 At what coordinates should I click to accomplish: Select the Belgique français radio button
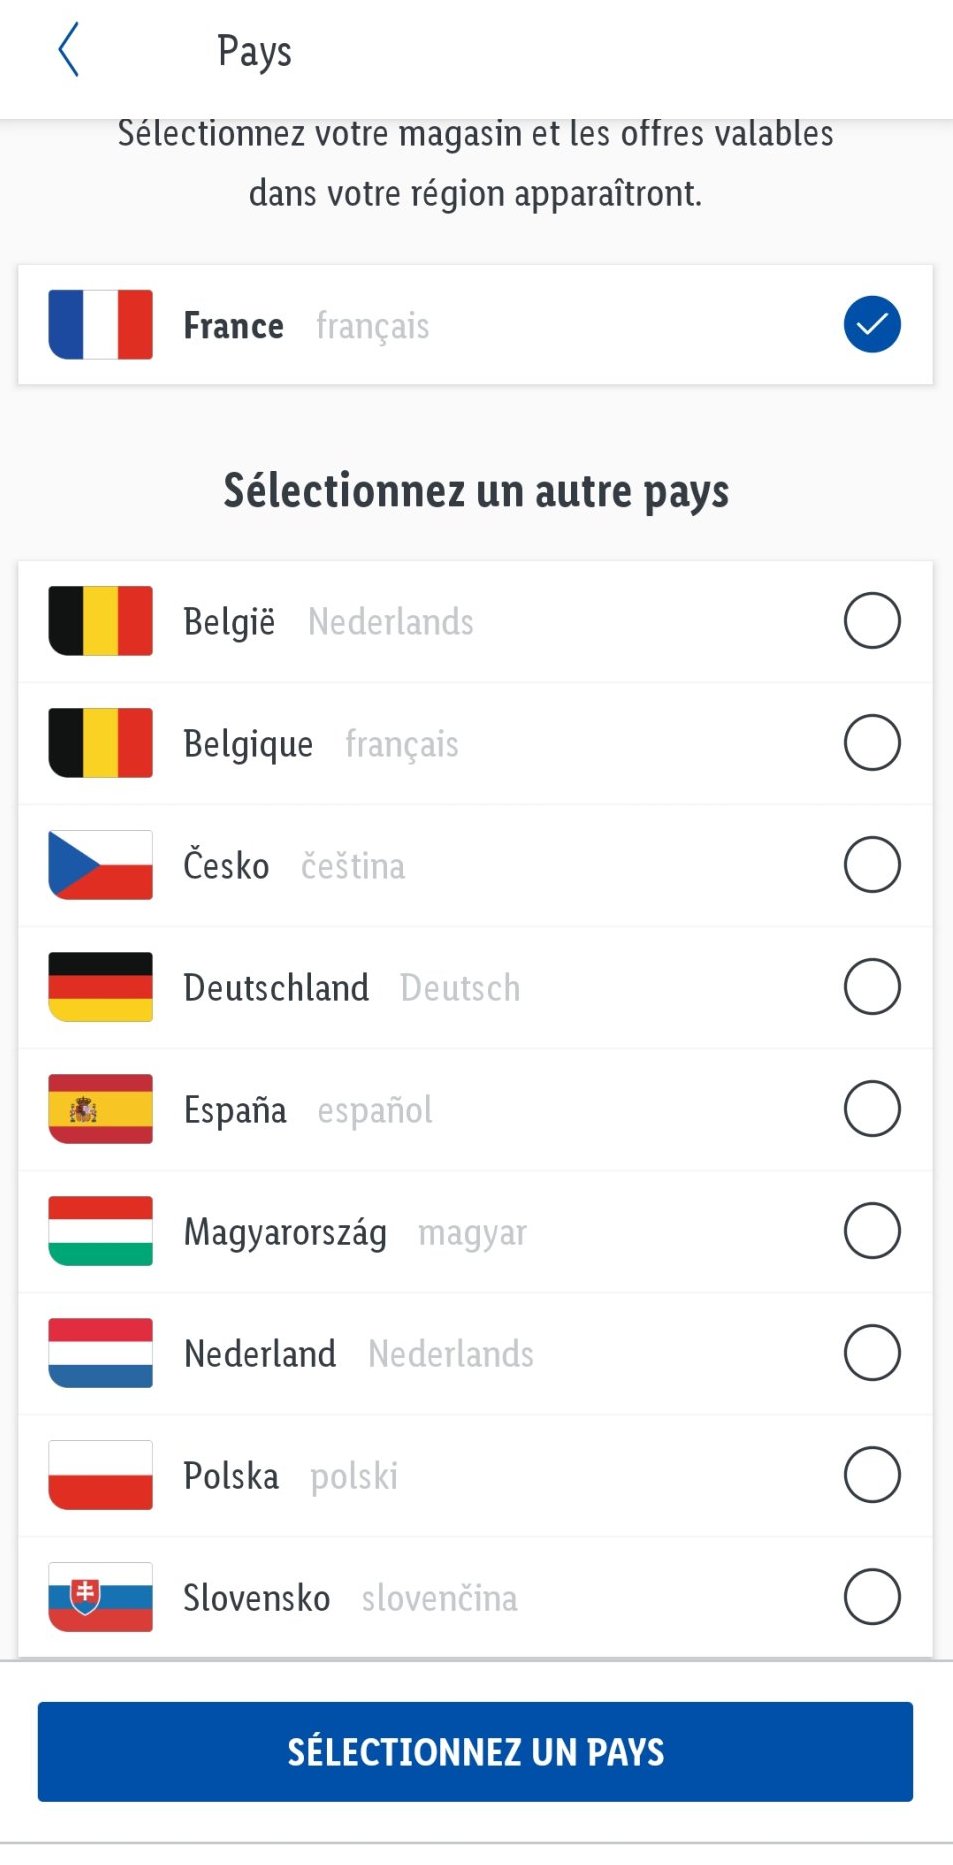click(872, 743)
